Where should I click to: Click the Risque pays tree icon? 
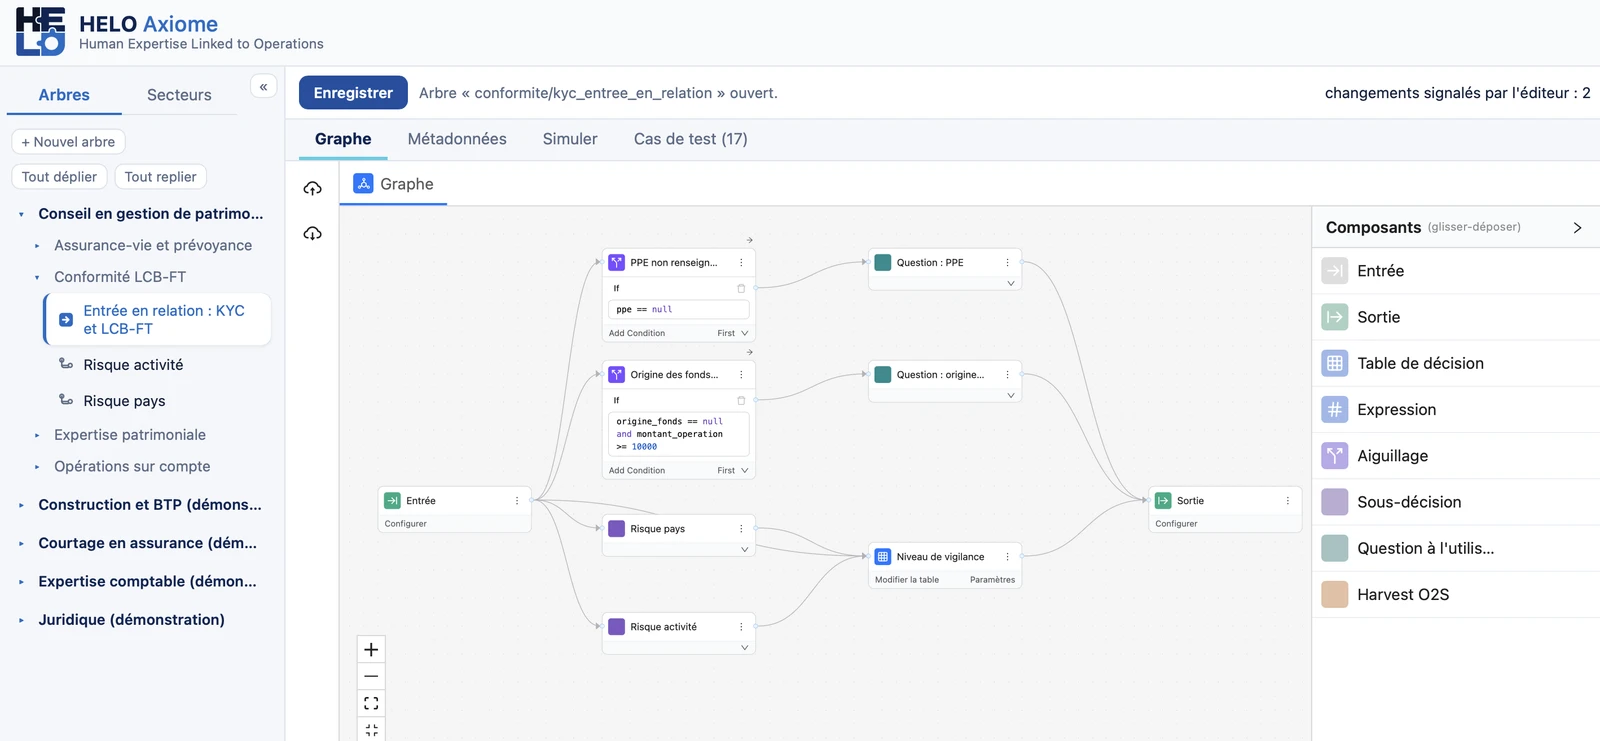click(66, 400)
